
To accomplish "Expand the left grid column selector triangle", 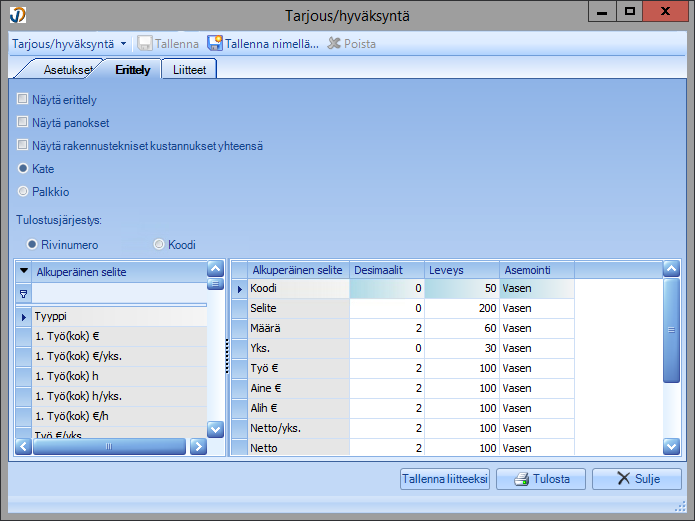I will 24,270.
